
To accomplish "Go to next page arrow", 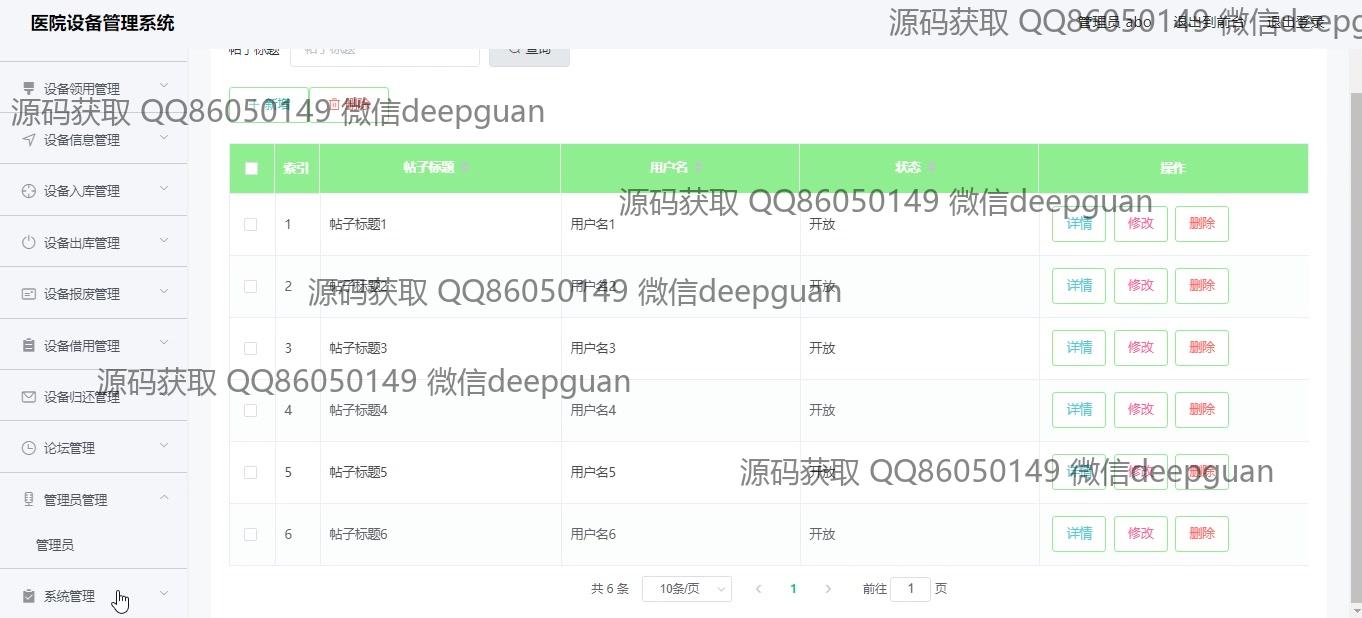I will click(x=828, y=589).
